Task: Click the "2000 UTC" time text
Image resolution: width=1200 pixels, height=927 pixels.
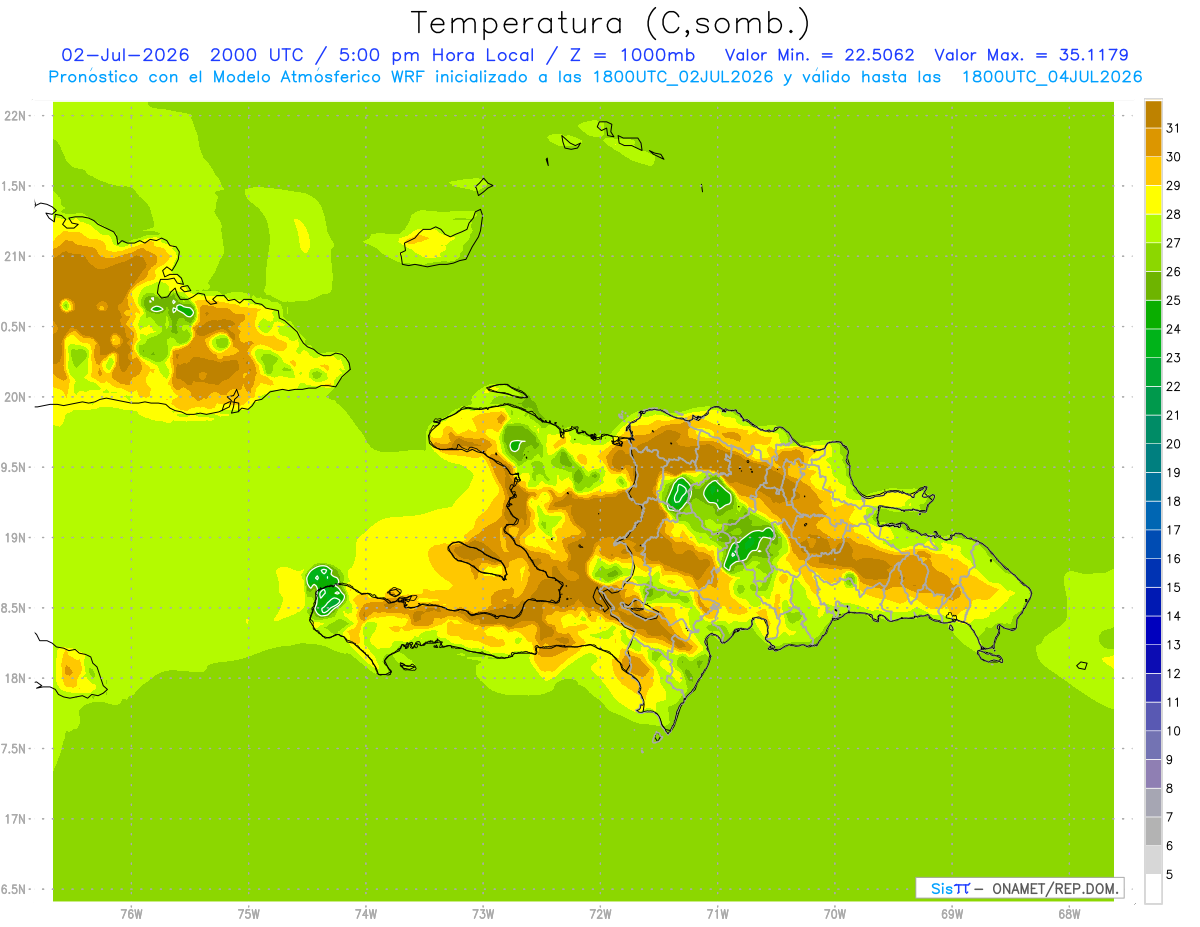Action: point(257,55)
